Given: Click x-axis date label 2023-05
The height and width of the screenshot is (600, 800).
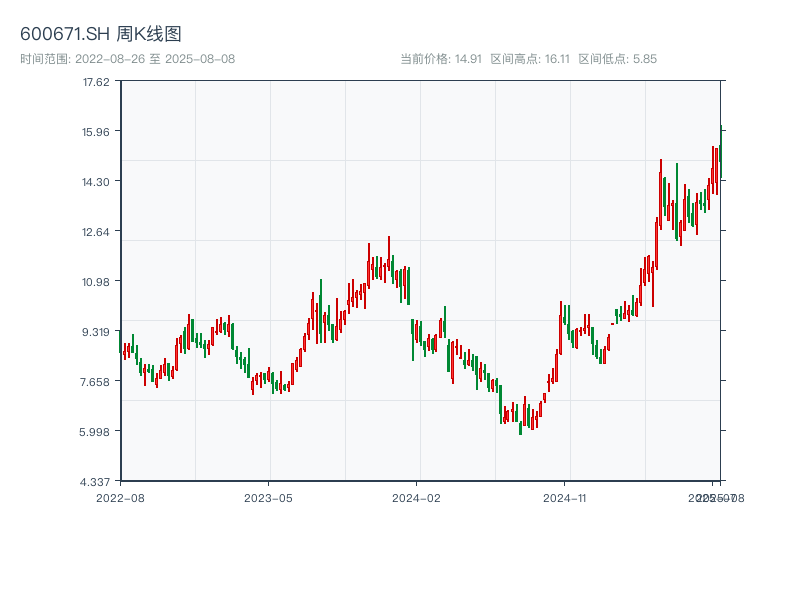Looking at the screenshot, I should 268,498.
